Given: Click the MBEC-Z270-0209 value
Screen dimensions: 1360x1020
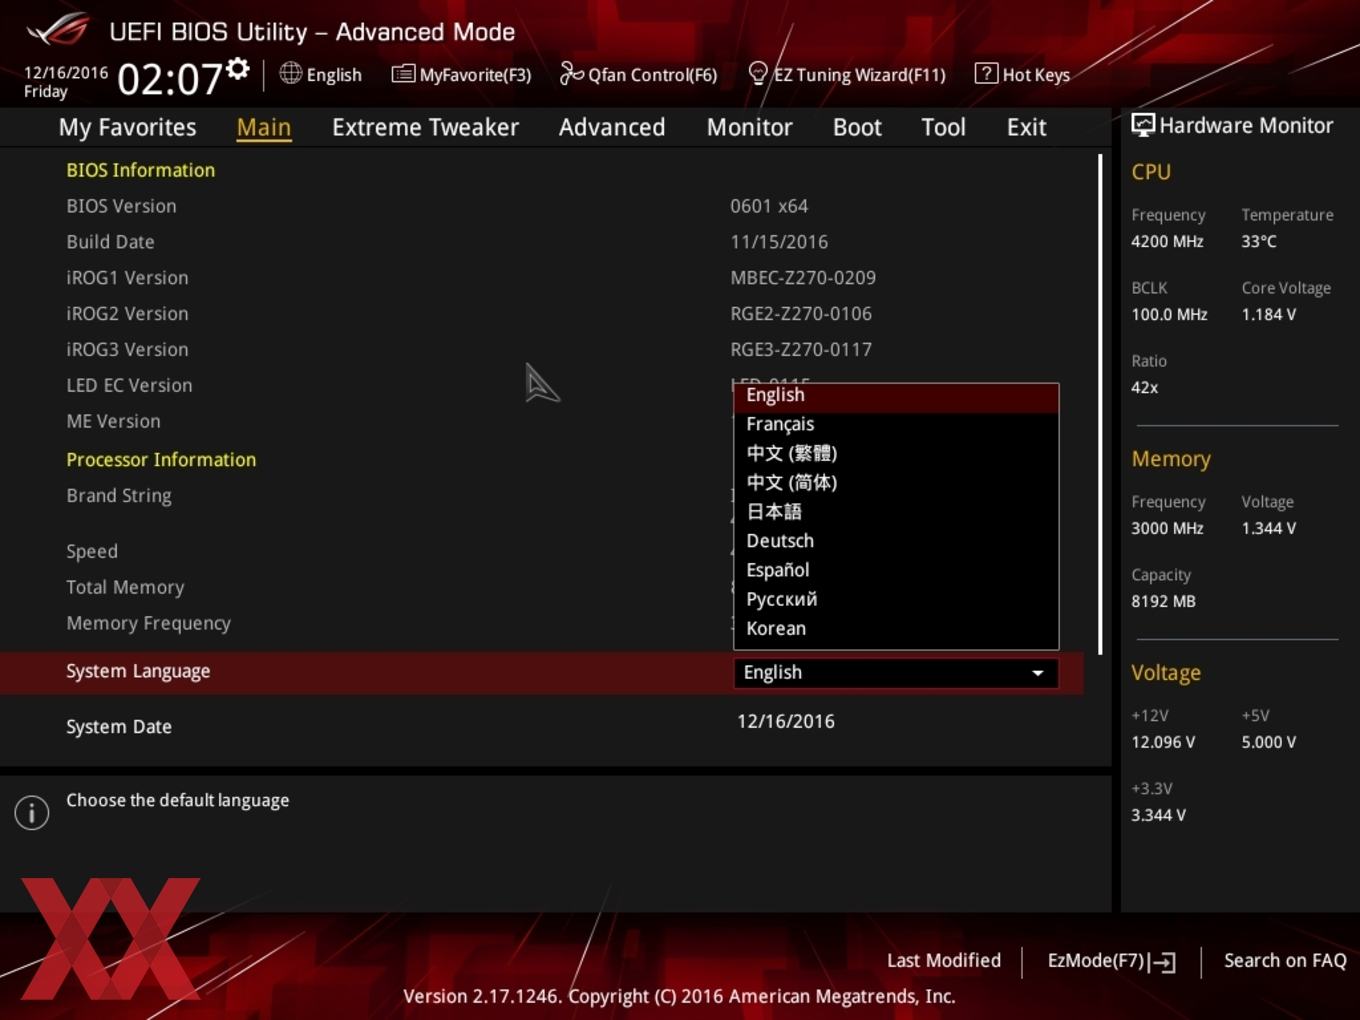Looking at the screenshot, I should pos(803,278).
